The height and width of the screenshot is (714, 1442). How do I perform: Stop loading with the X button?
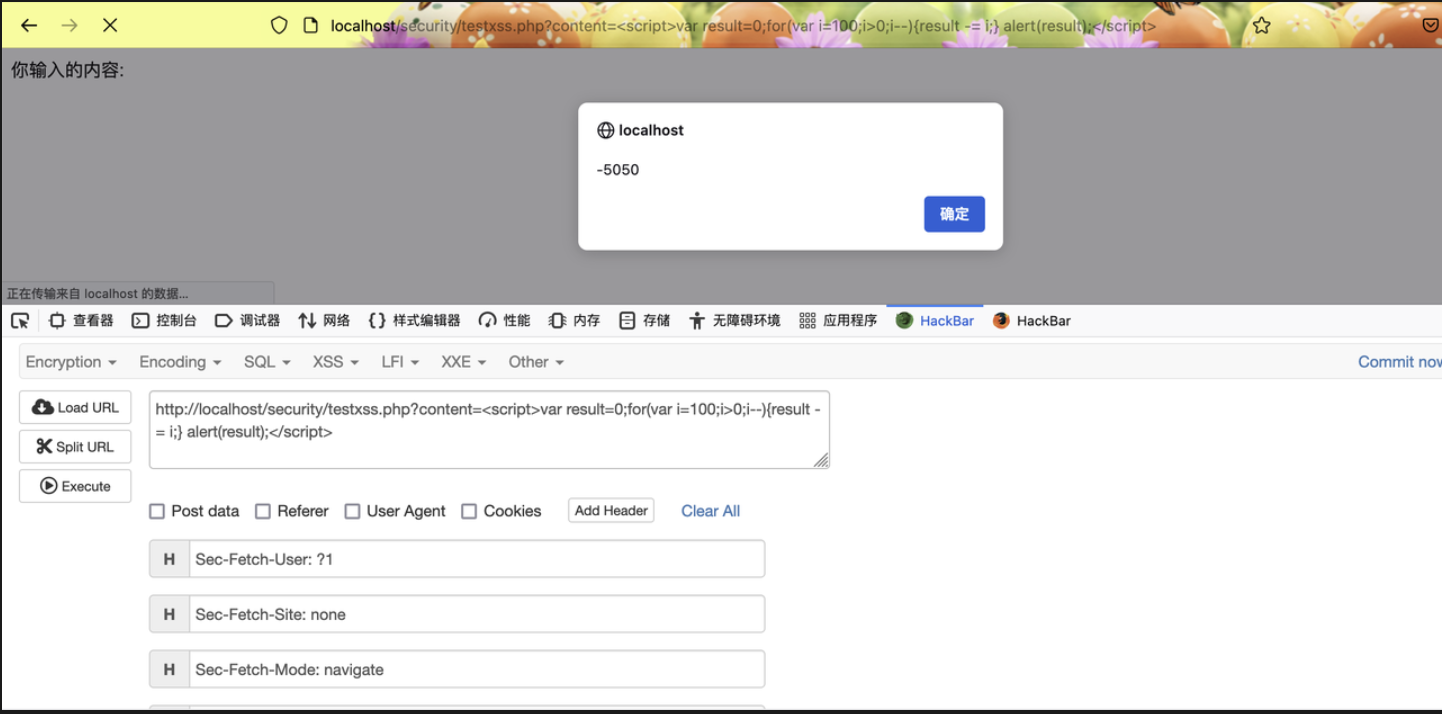click(110, 25)
